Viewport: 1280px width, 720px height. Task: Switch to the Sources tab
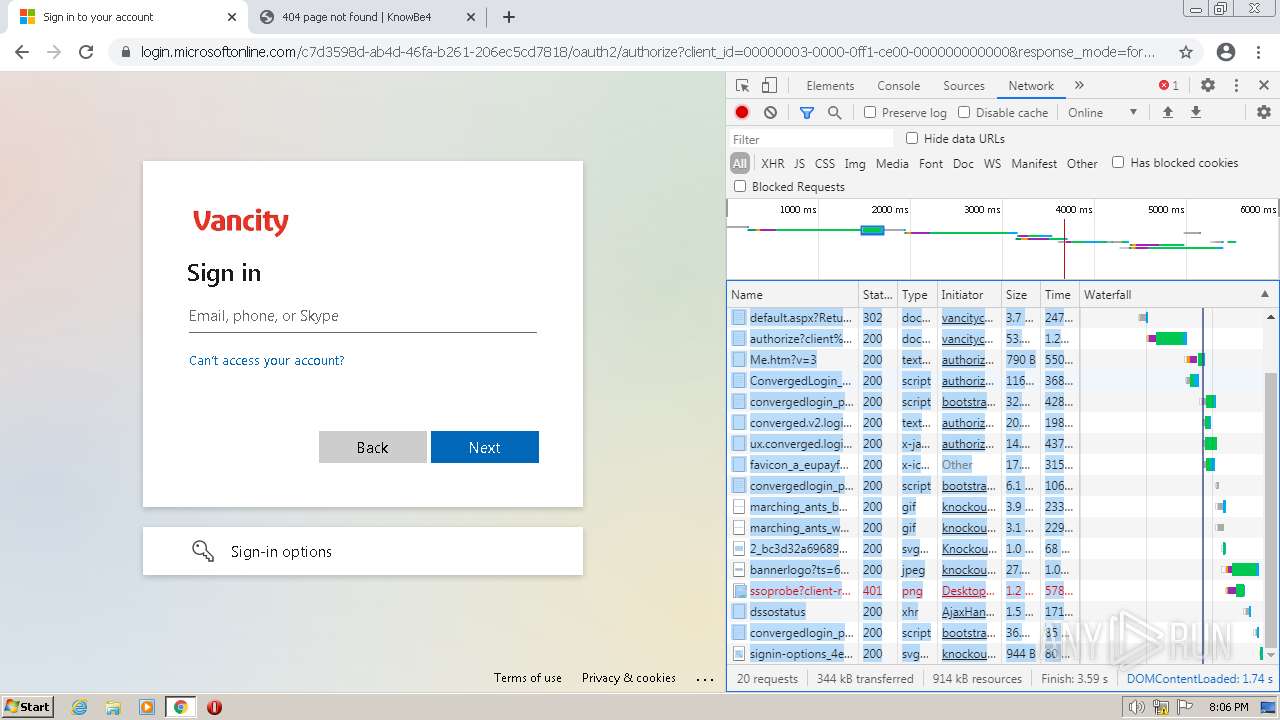pyautogui.click(x=964, y=86)
